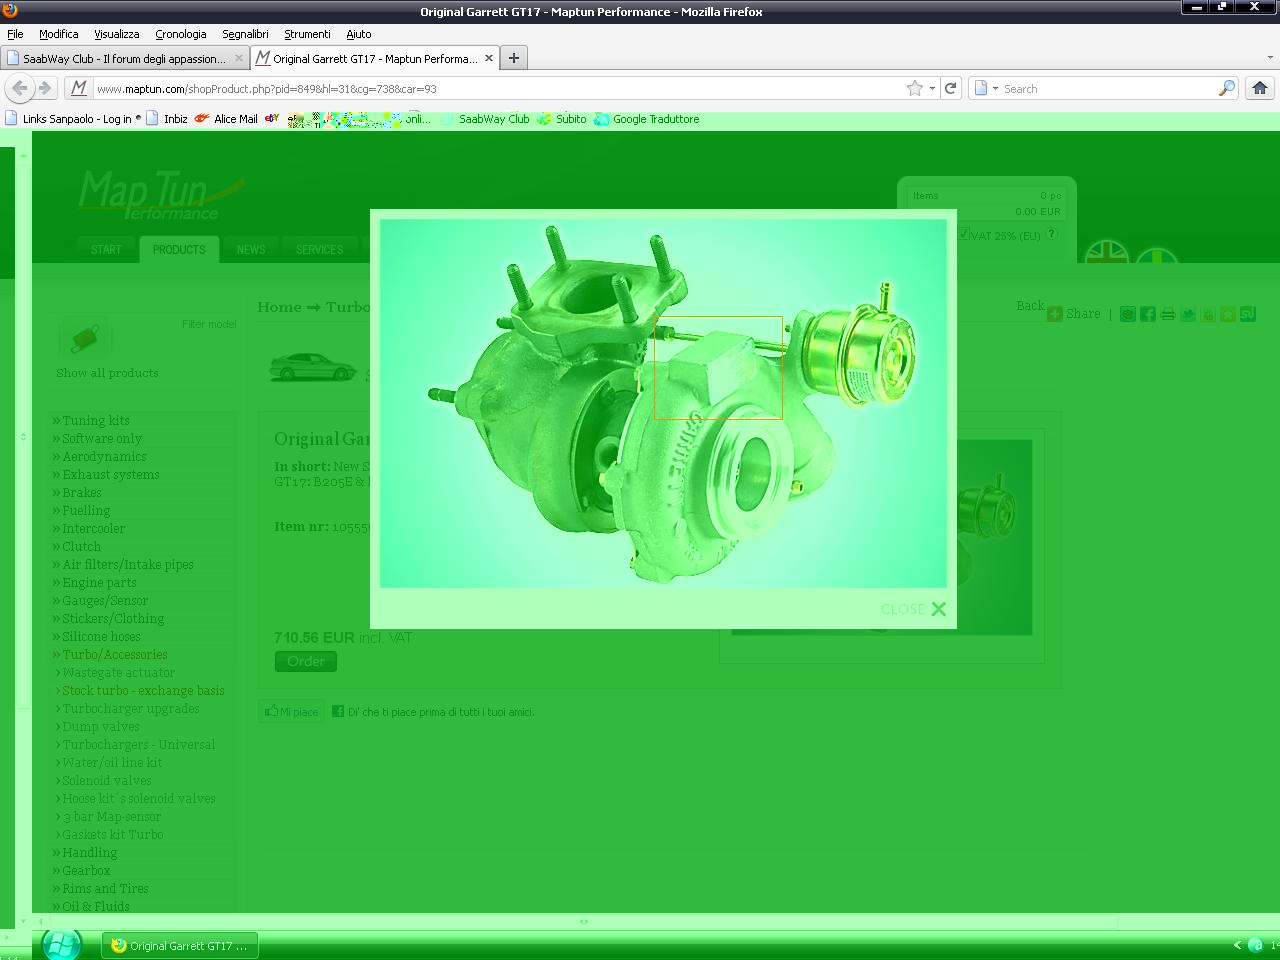Click the Windows Start orb
1280x960 pixels.
pyautogui.click(x=61, y=944)
